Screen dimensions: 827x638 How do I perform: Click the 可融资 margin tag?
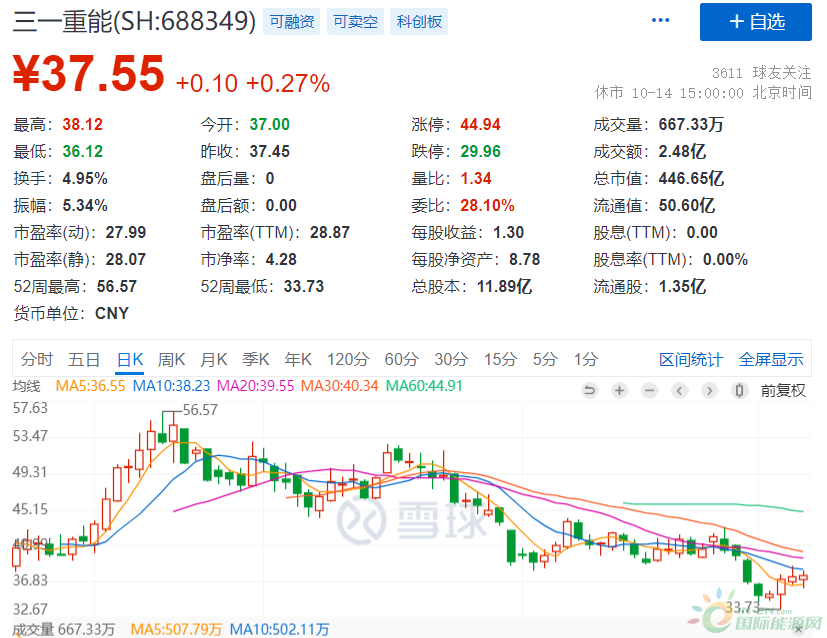pyautogui.click(x=292, y=21)
